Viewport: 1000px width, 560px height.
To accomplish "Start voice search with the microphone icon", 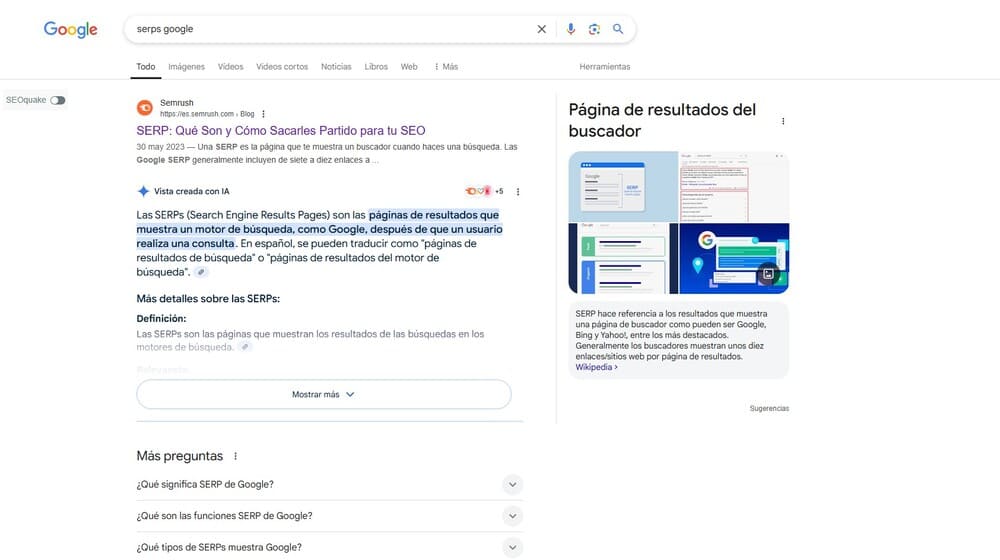I will [571, 29].
